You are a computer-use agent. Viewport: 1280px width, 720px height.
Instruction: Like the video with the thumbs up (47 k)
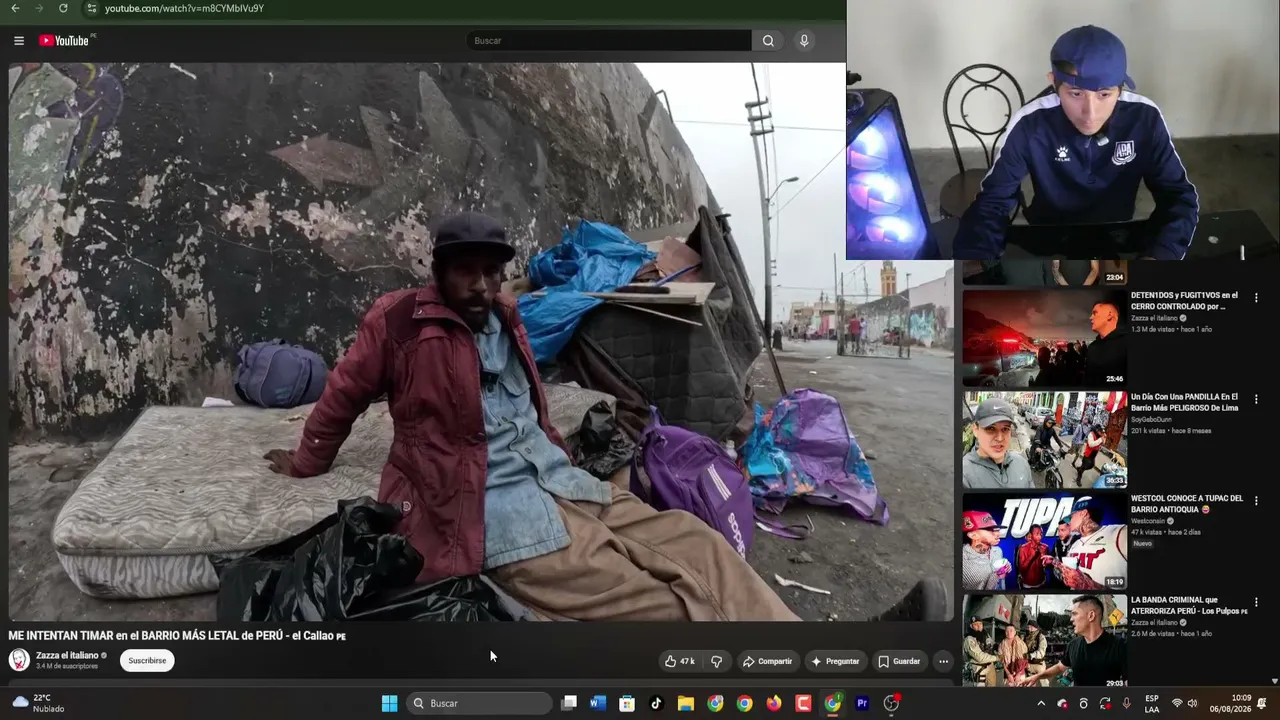tap(680, 661)
